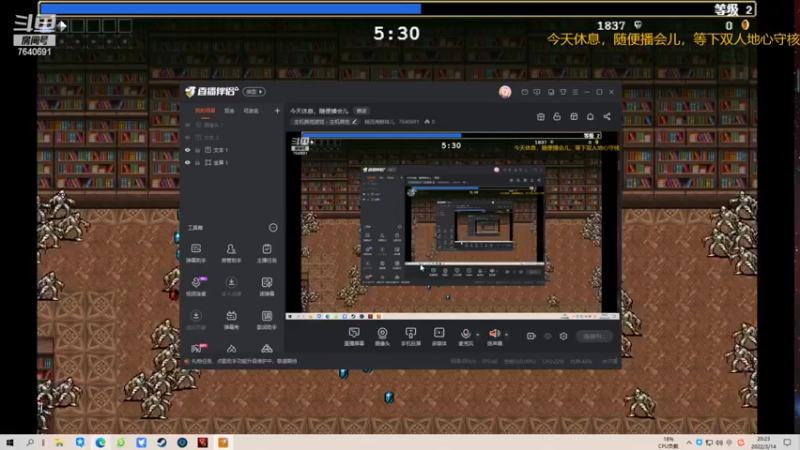Viewport: 800px width, 450px height.
Task: Click the taskbar date and time
Action: (x=764, y=442)
